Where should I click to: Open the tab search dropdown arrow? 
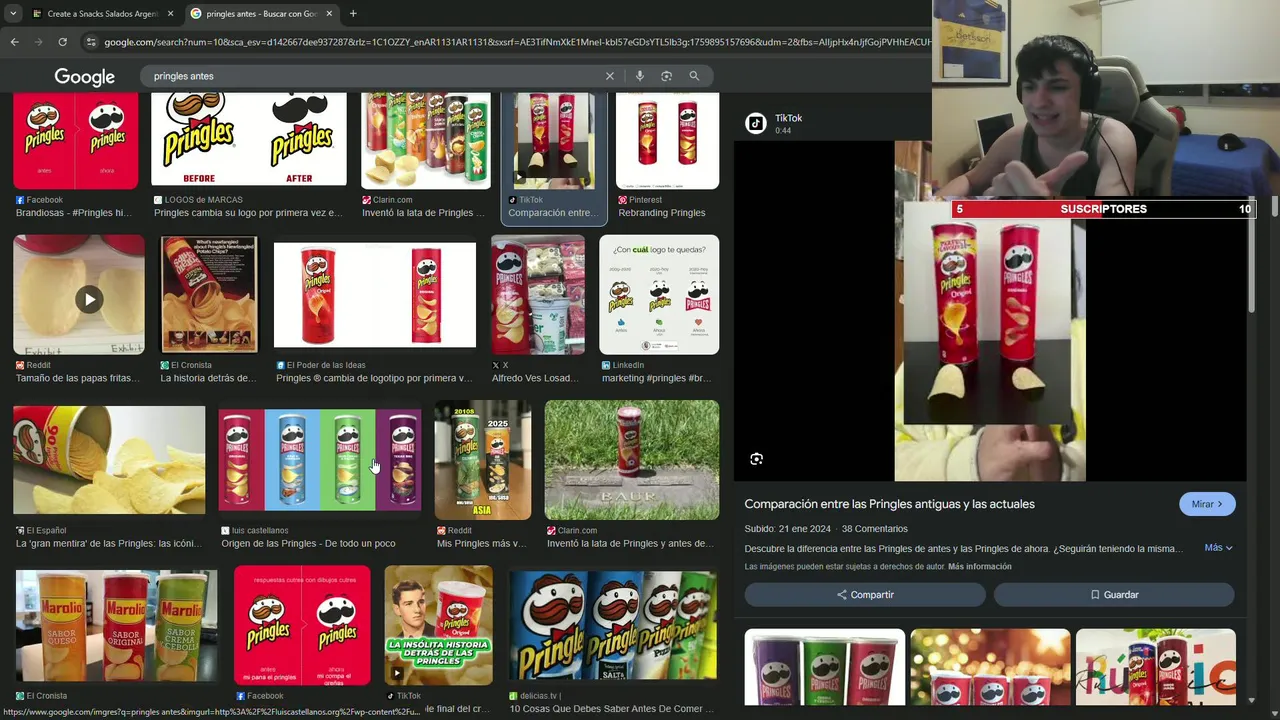(13, 14)
